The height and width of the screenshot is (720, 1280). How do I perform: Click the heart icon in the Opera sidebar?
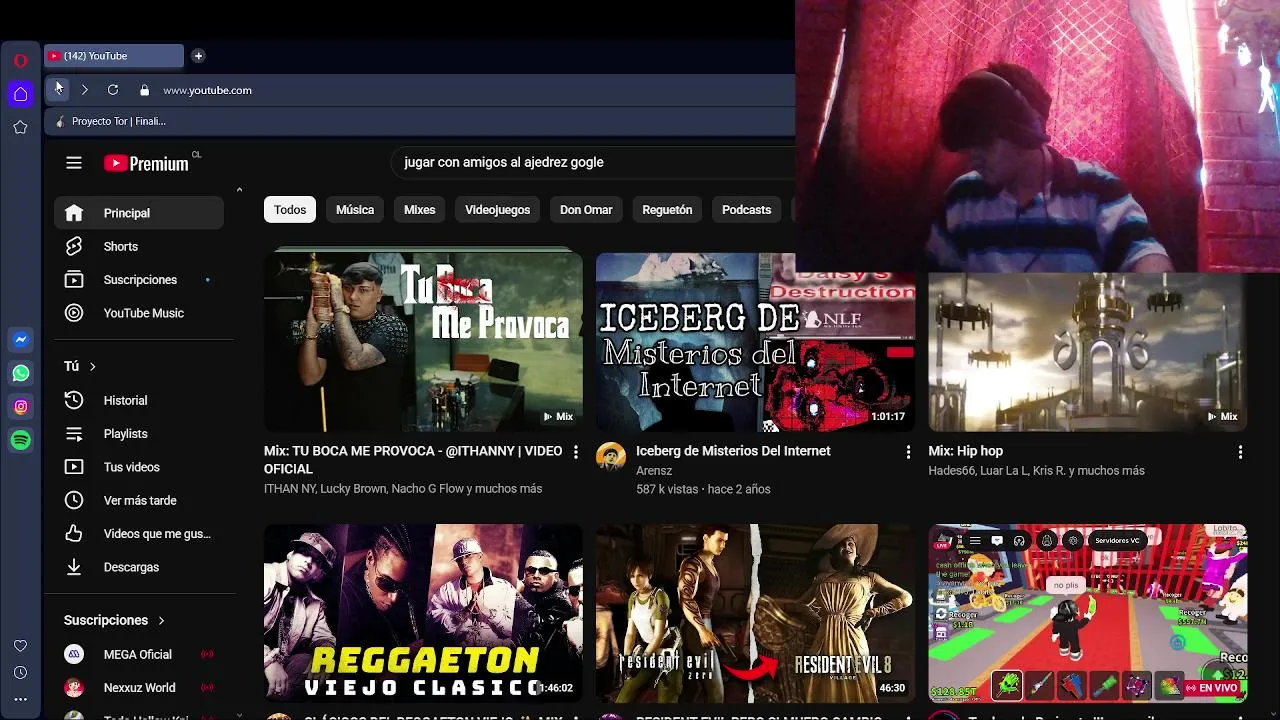click(20, 646)
